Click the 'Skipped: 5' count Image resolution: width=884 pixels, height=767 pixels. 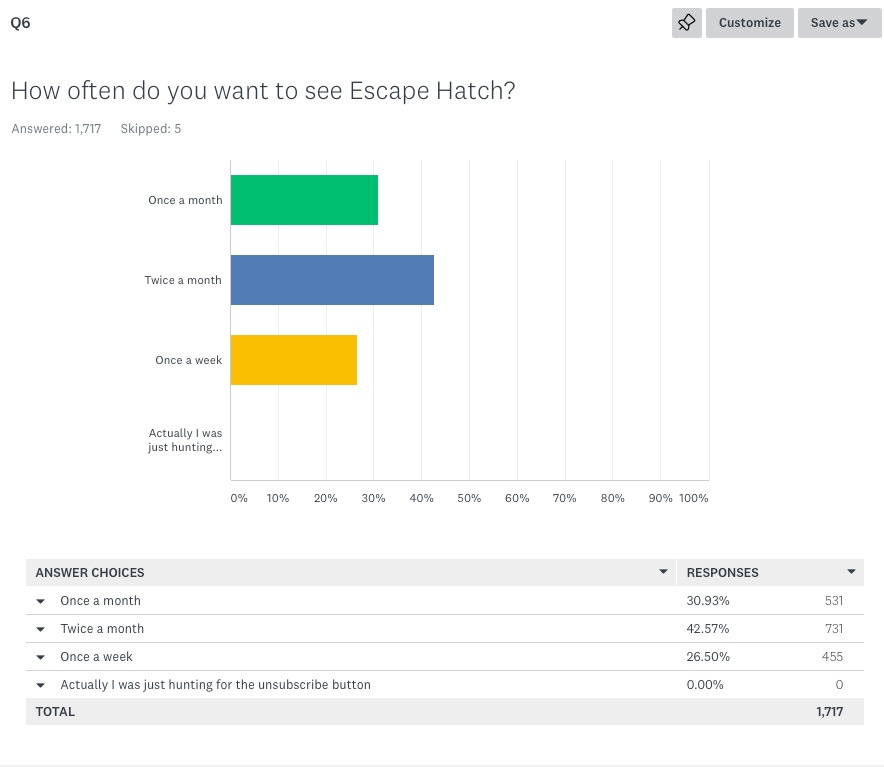pyautogui.click(x=151, y=129)
